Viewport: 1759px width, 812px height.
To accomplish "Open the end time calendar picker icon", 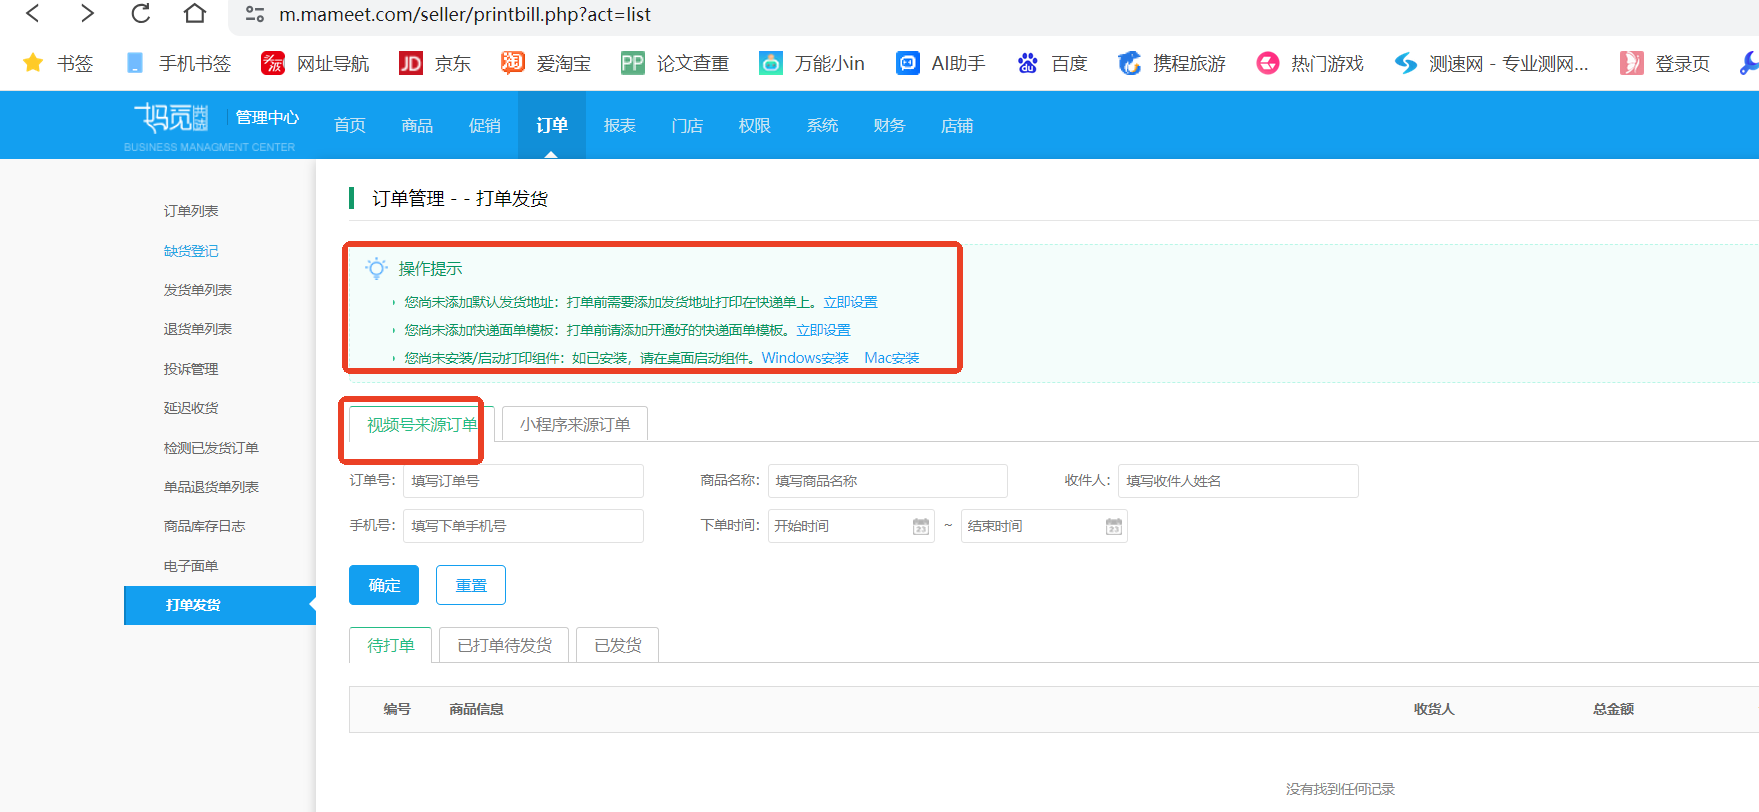I will pos(1114,526).
